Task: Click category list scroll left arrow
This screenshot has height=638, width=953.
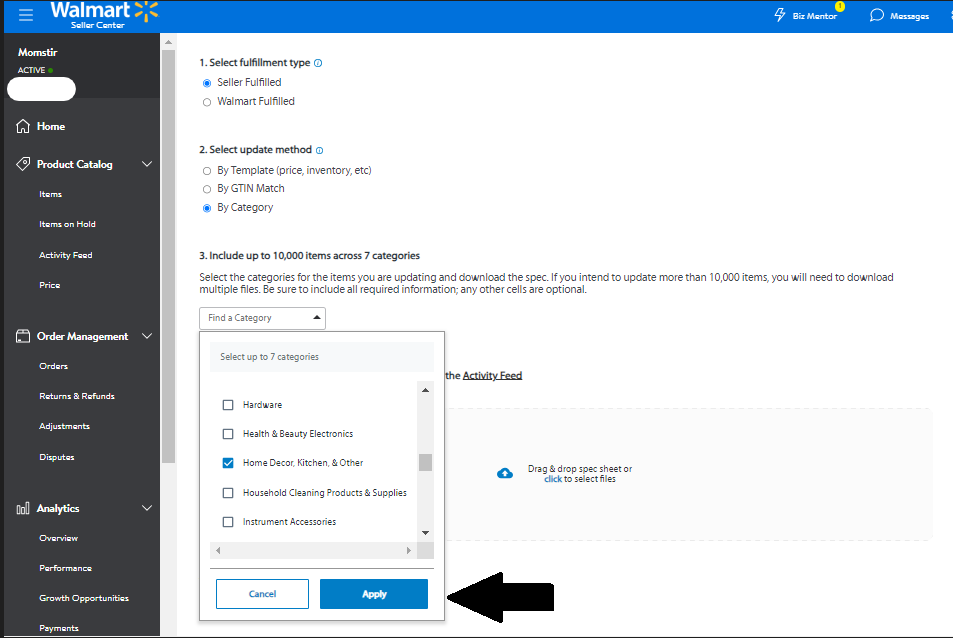Action: pyautogui.click(x=218, y=551)
